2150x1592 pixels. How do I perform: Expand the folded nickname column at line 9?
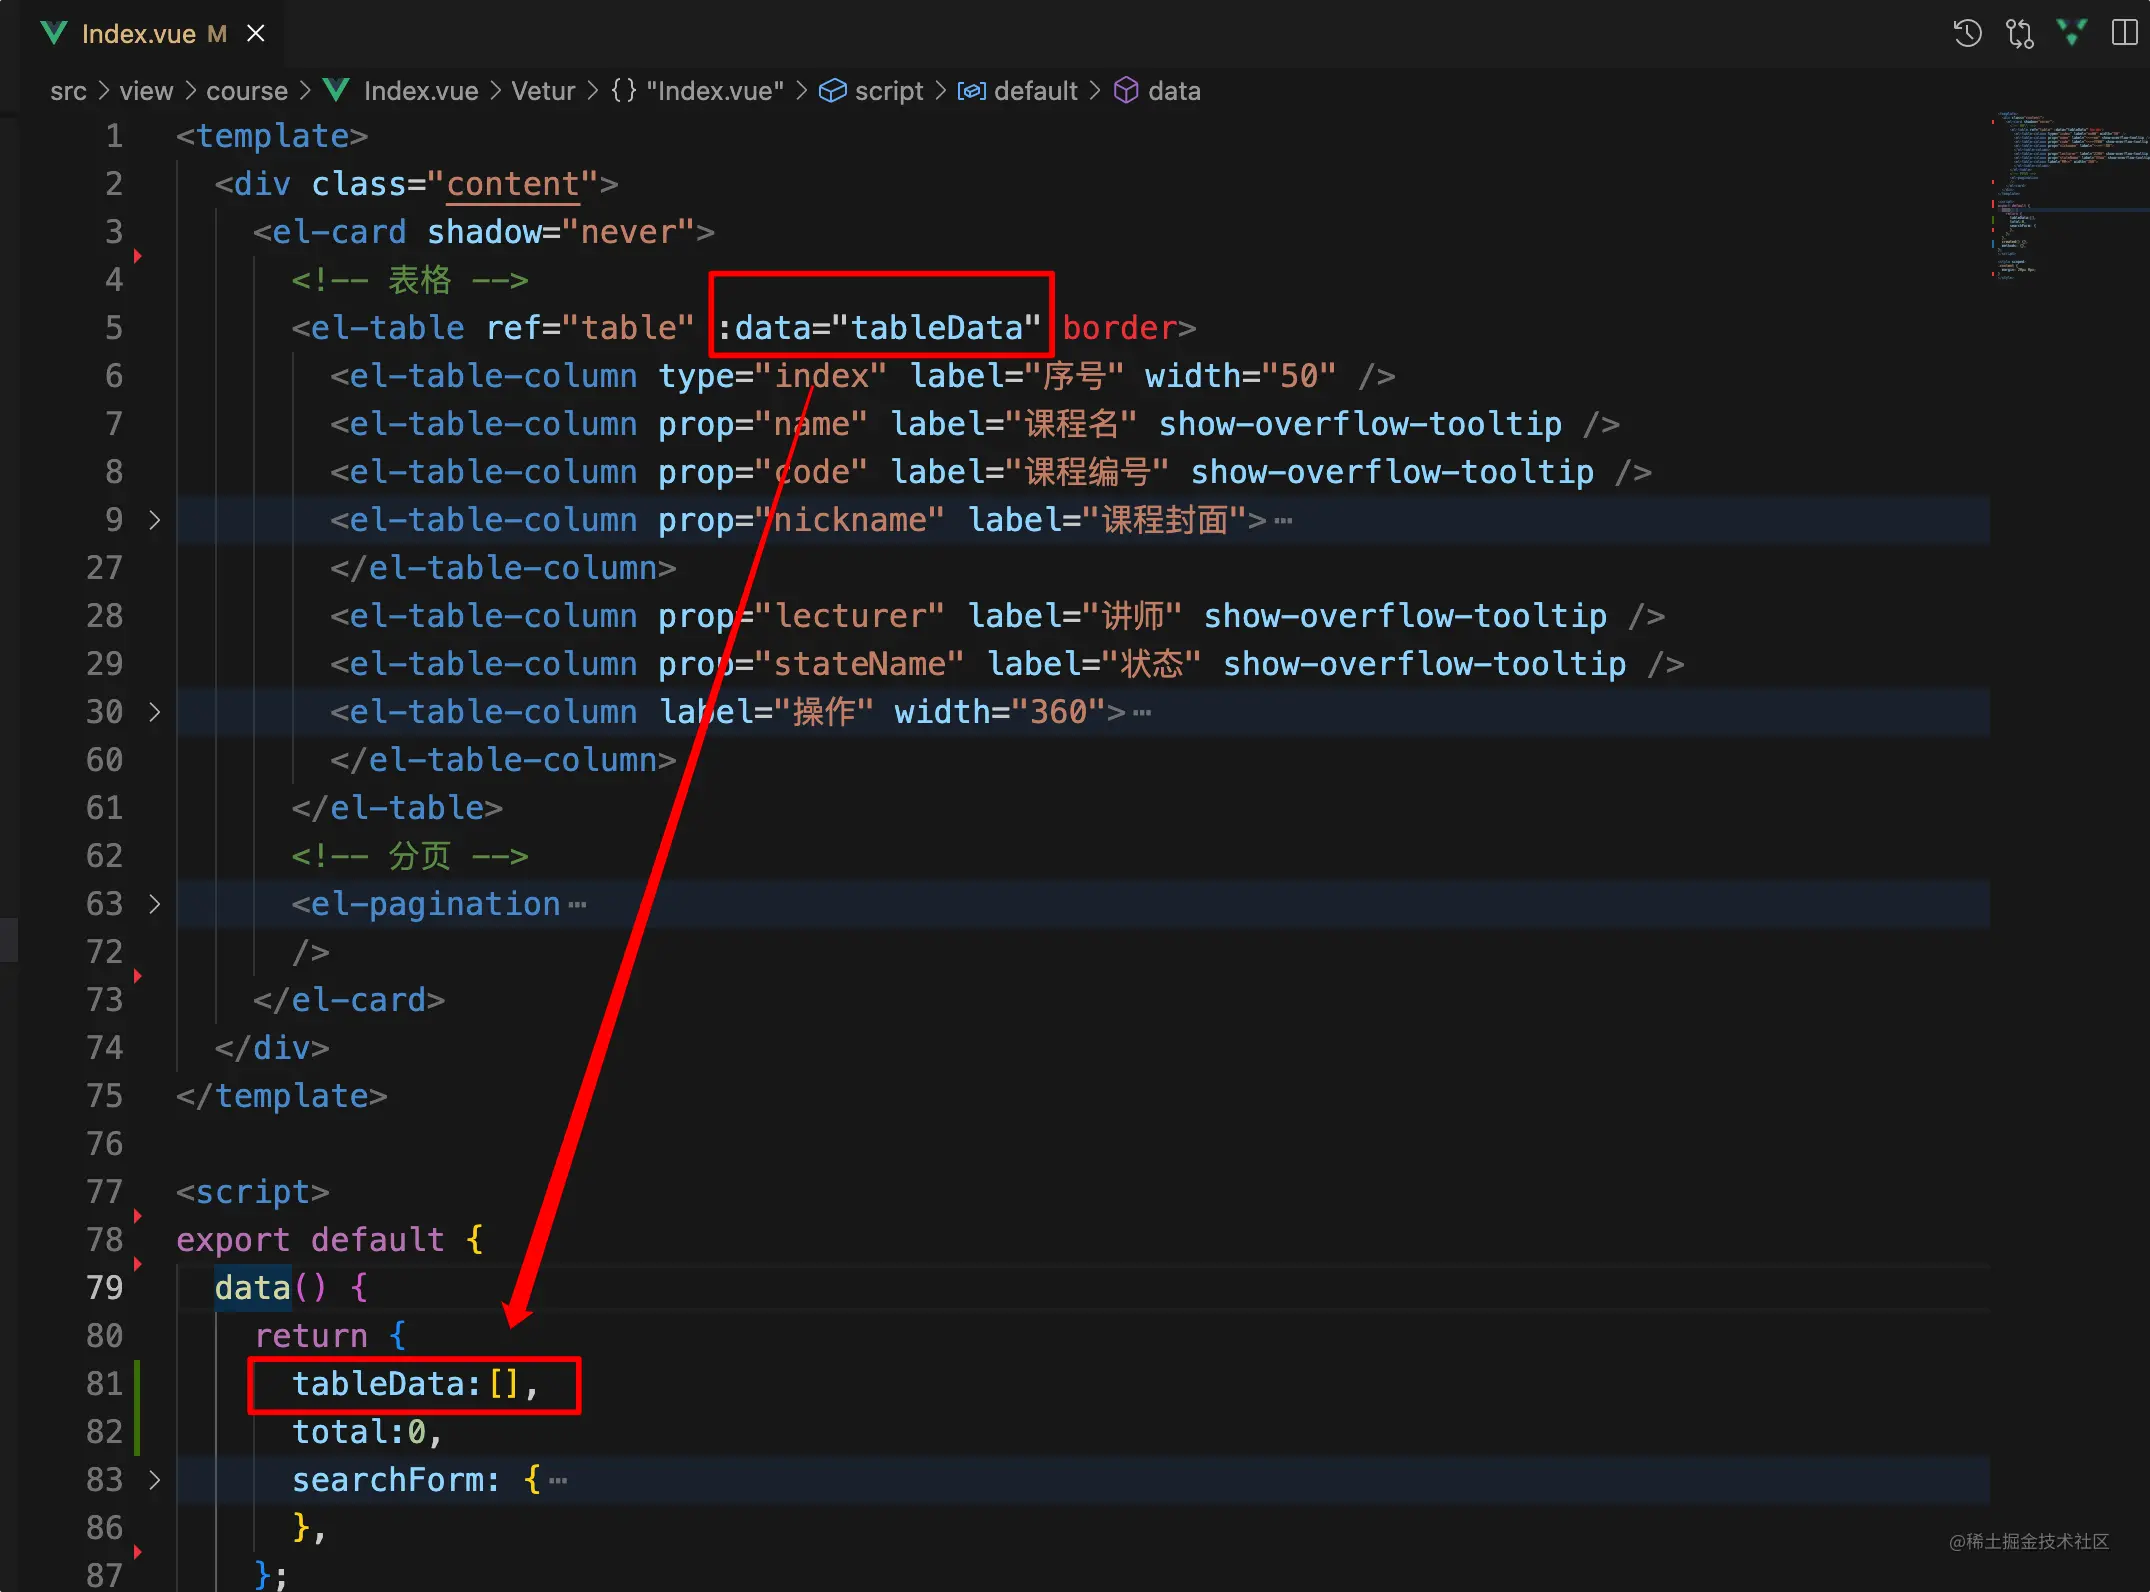click(154, 520)
